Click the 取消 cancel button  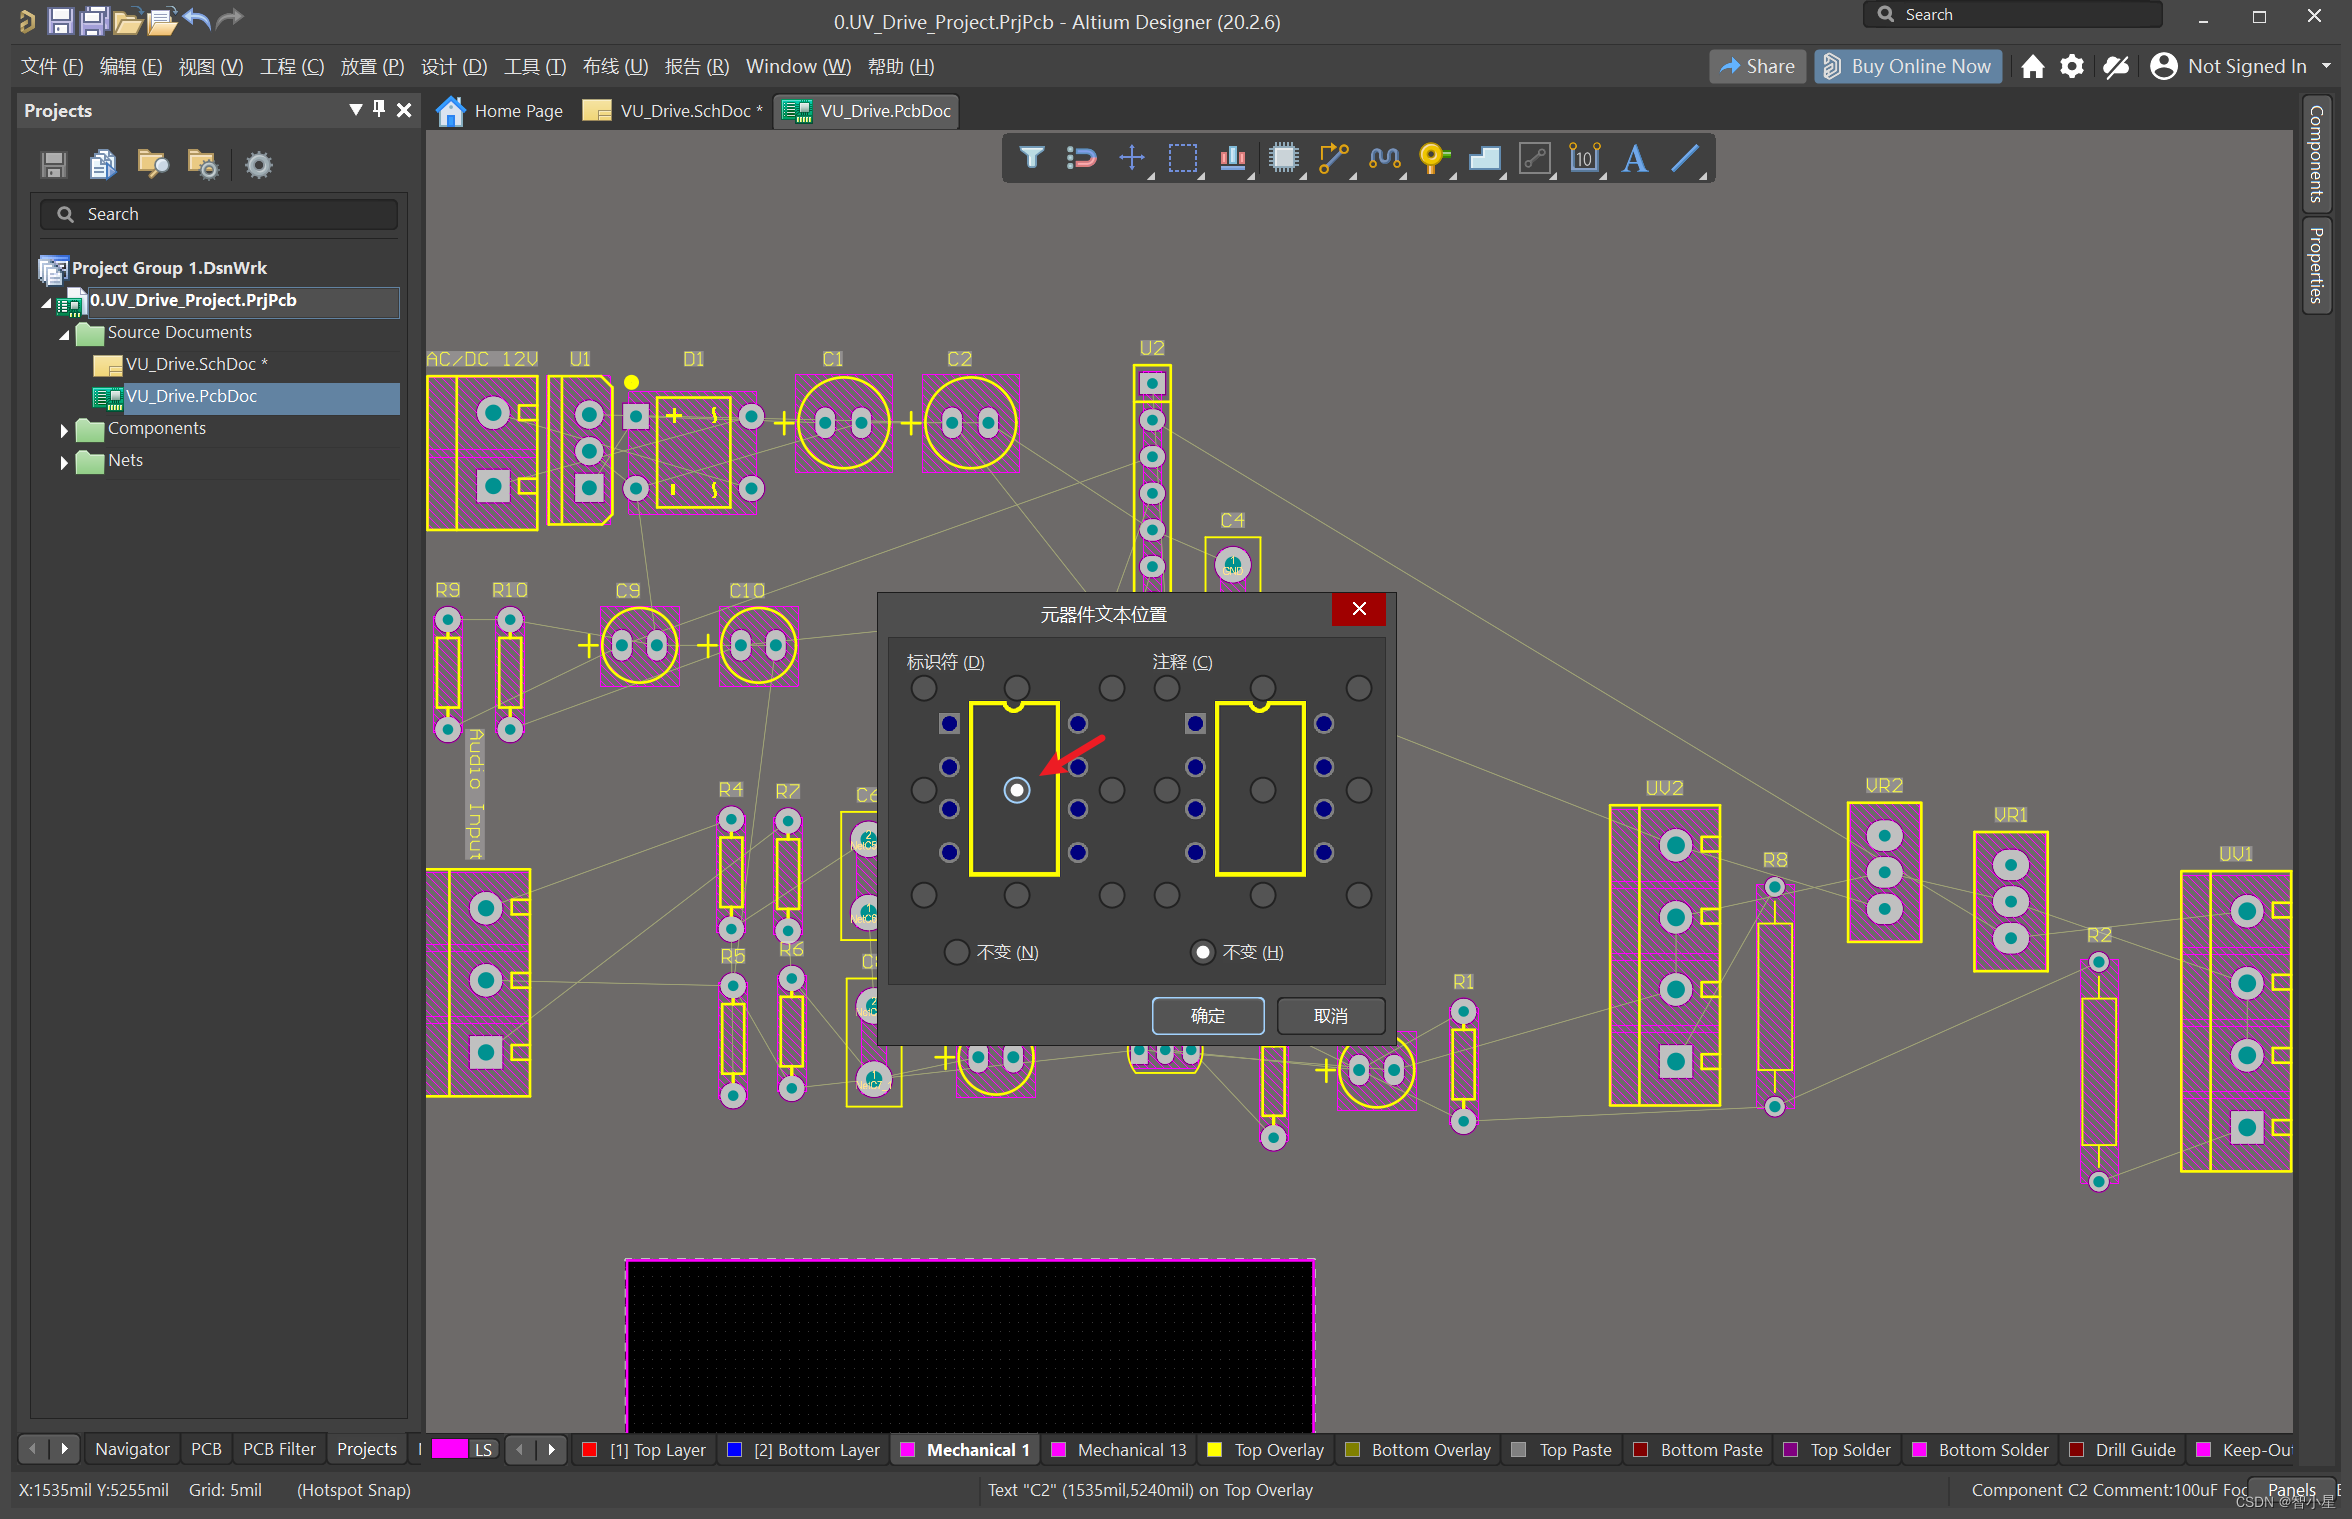coord(1330,1015)
